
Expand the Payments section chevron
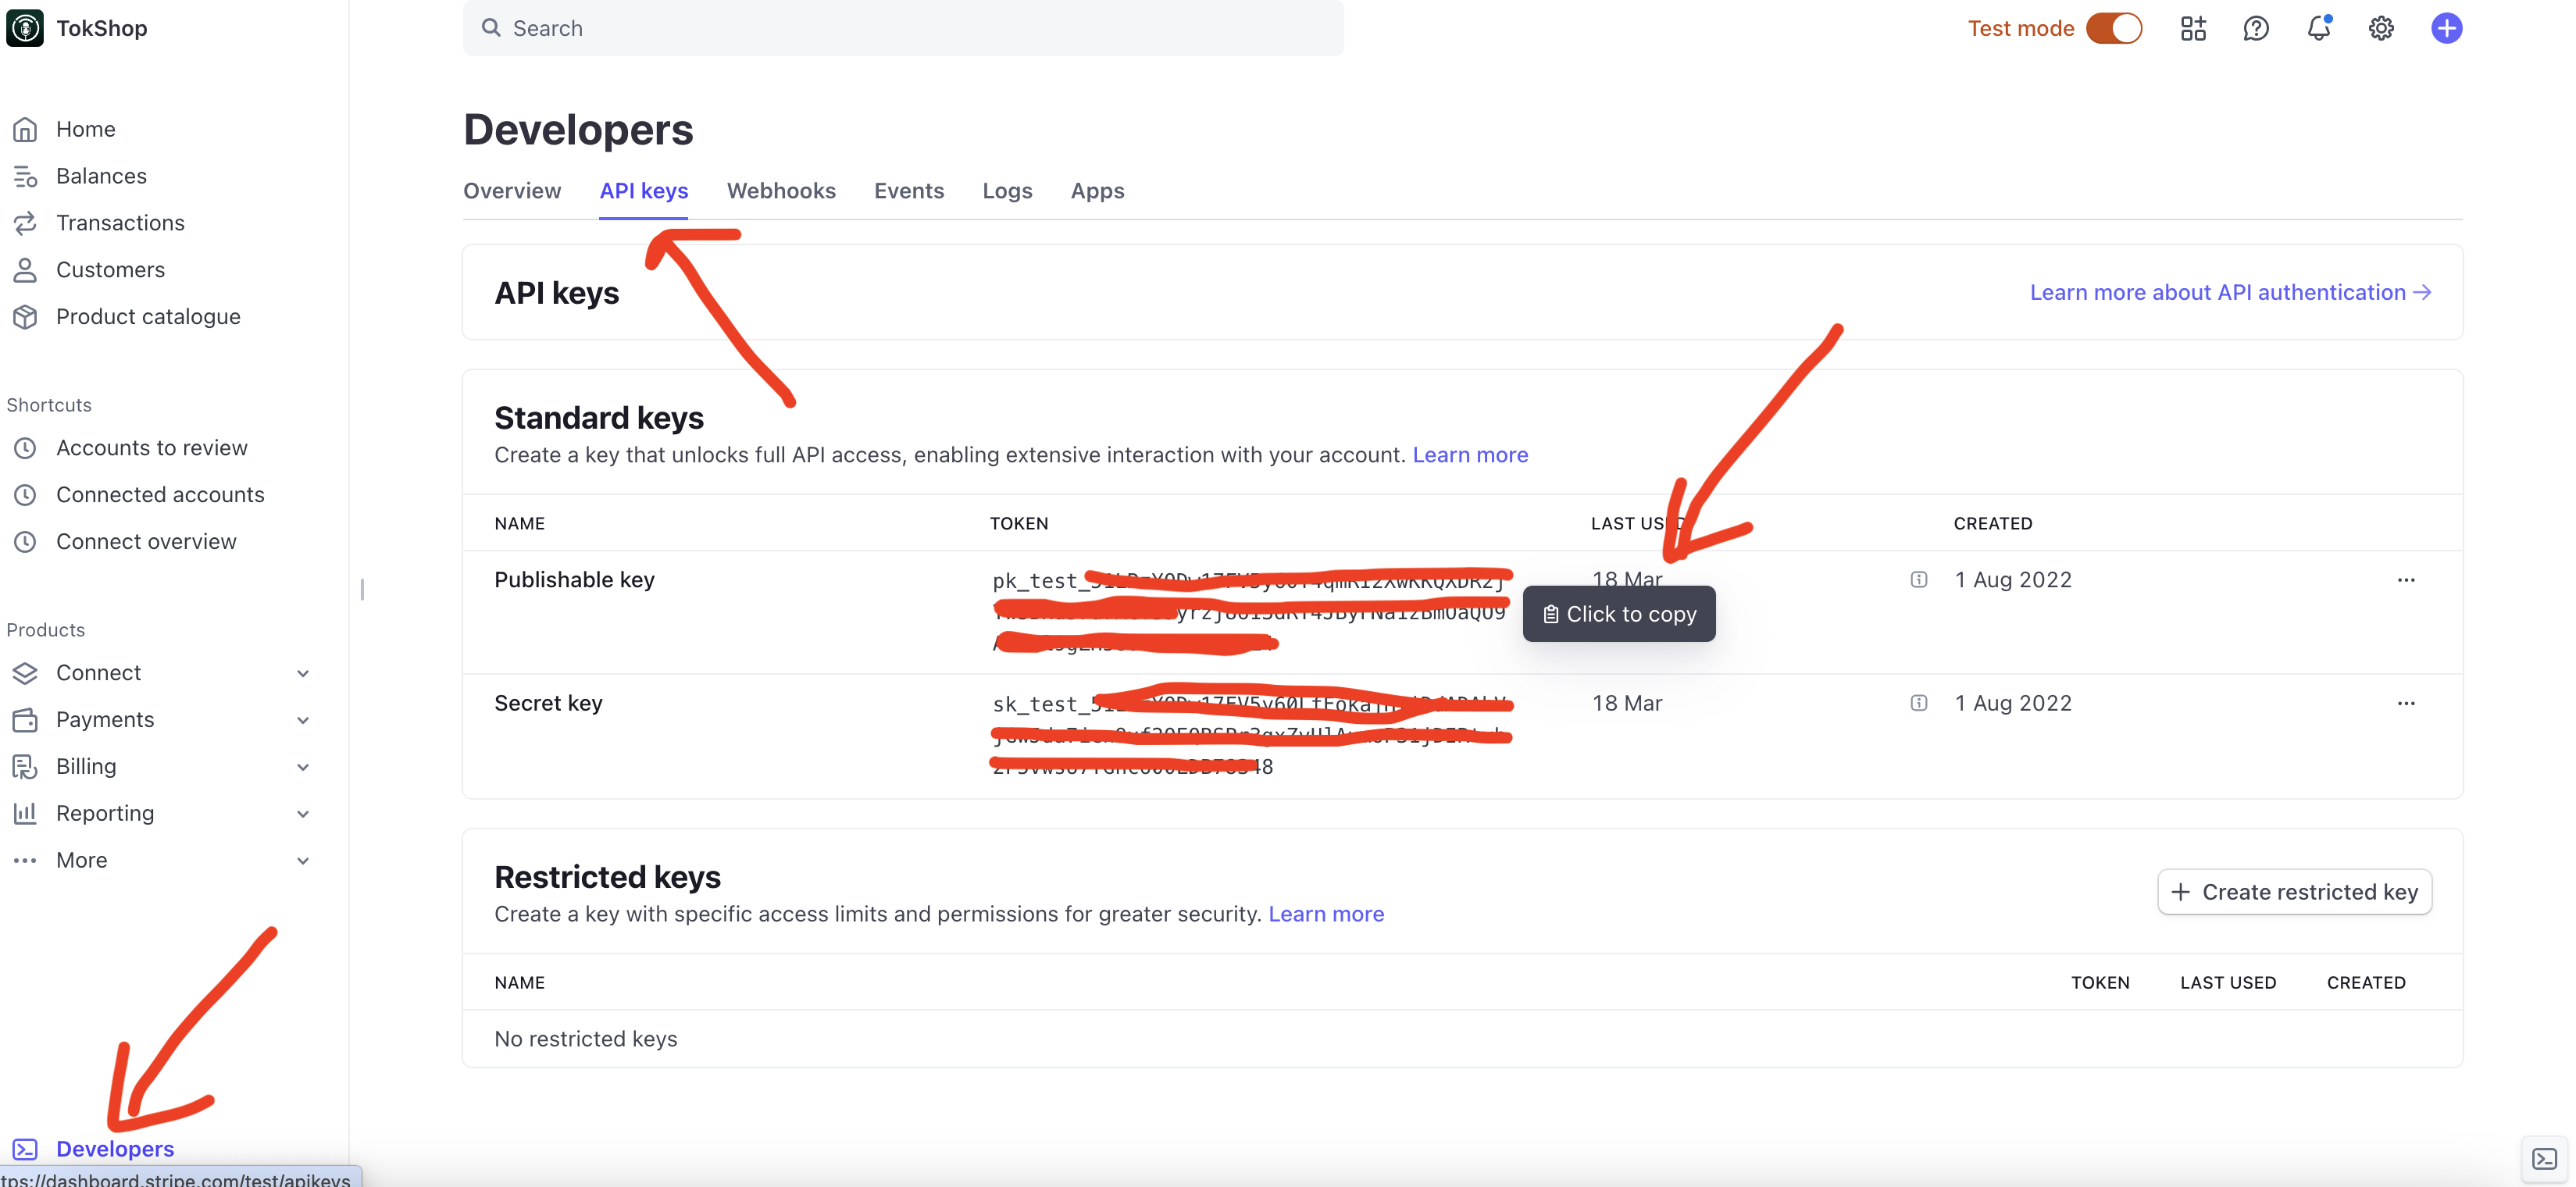303,720
